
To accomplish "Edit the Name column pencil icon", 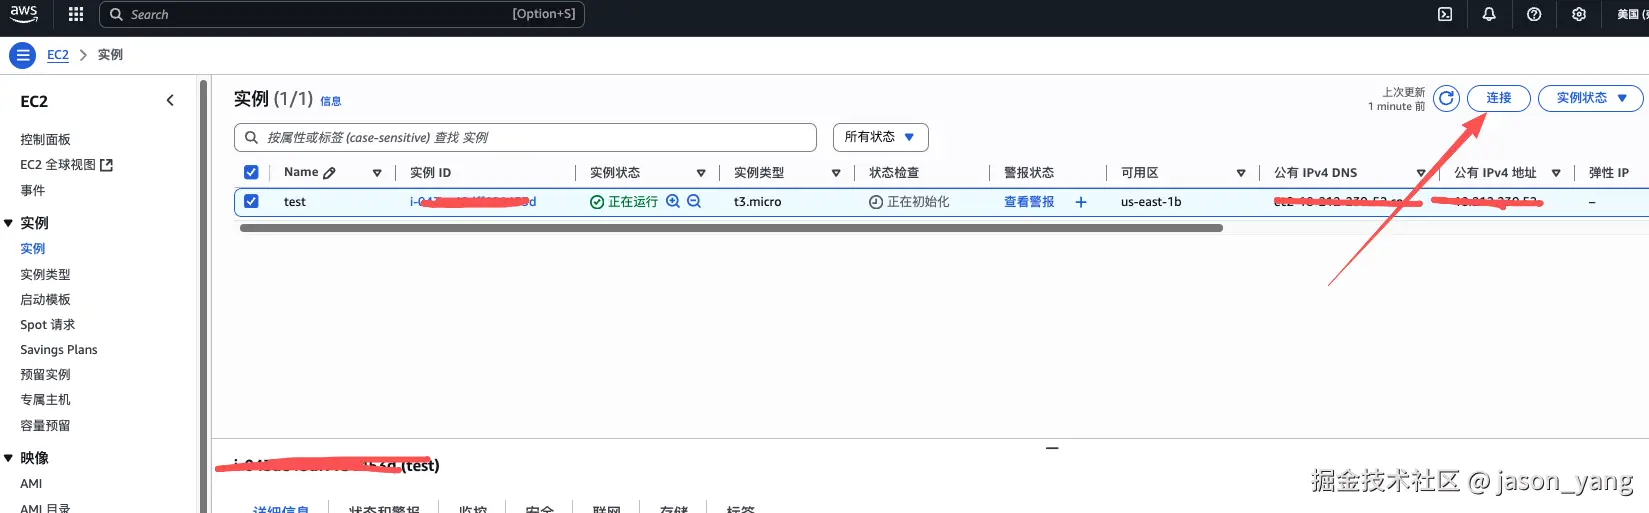I will [329, 173].
